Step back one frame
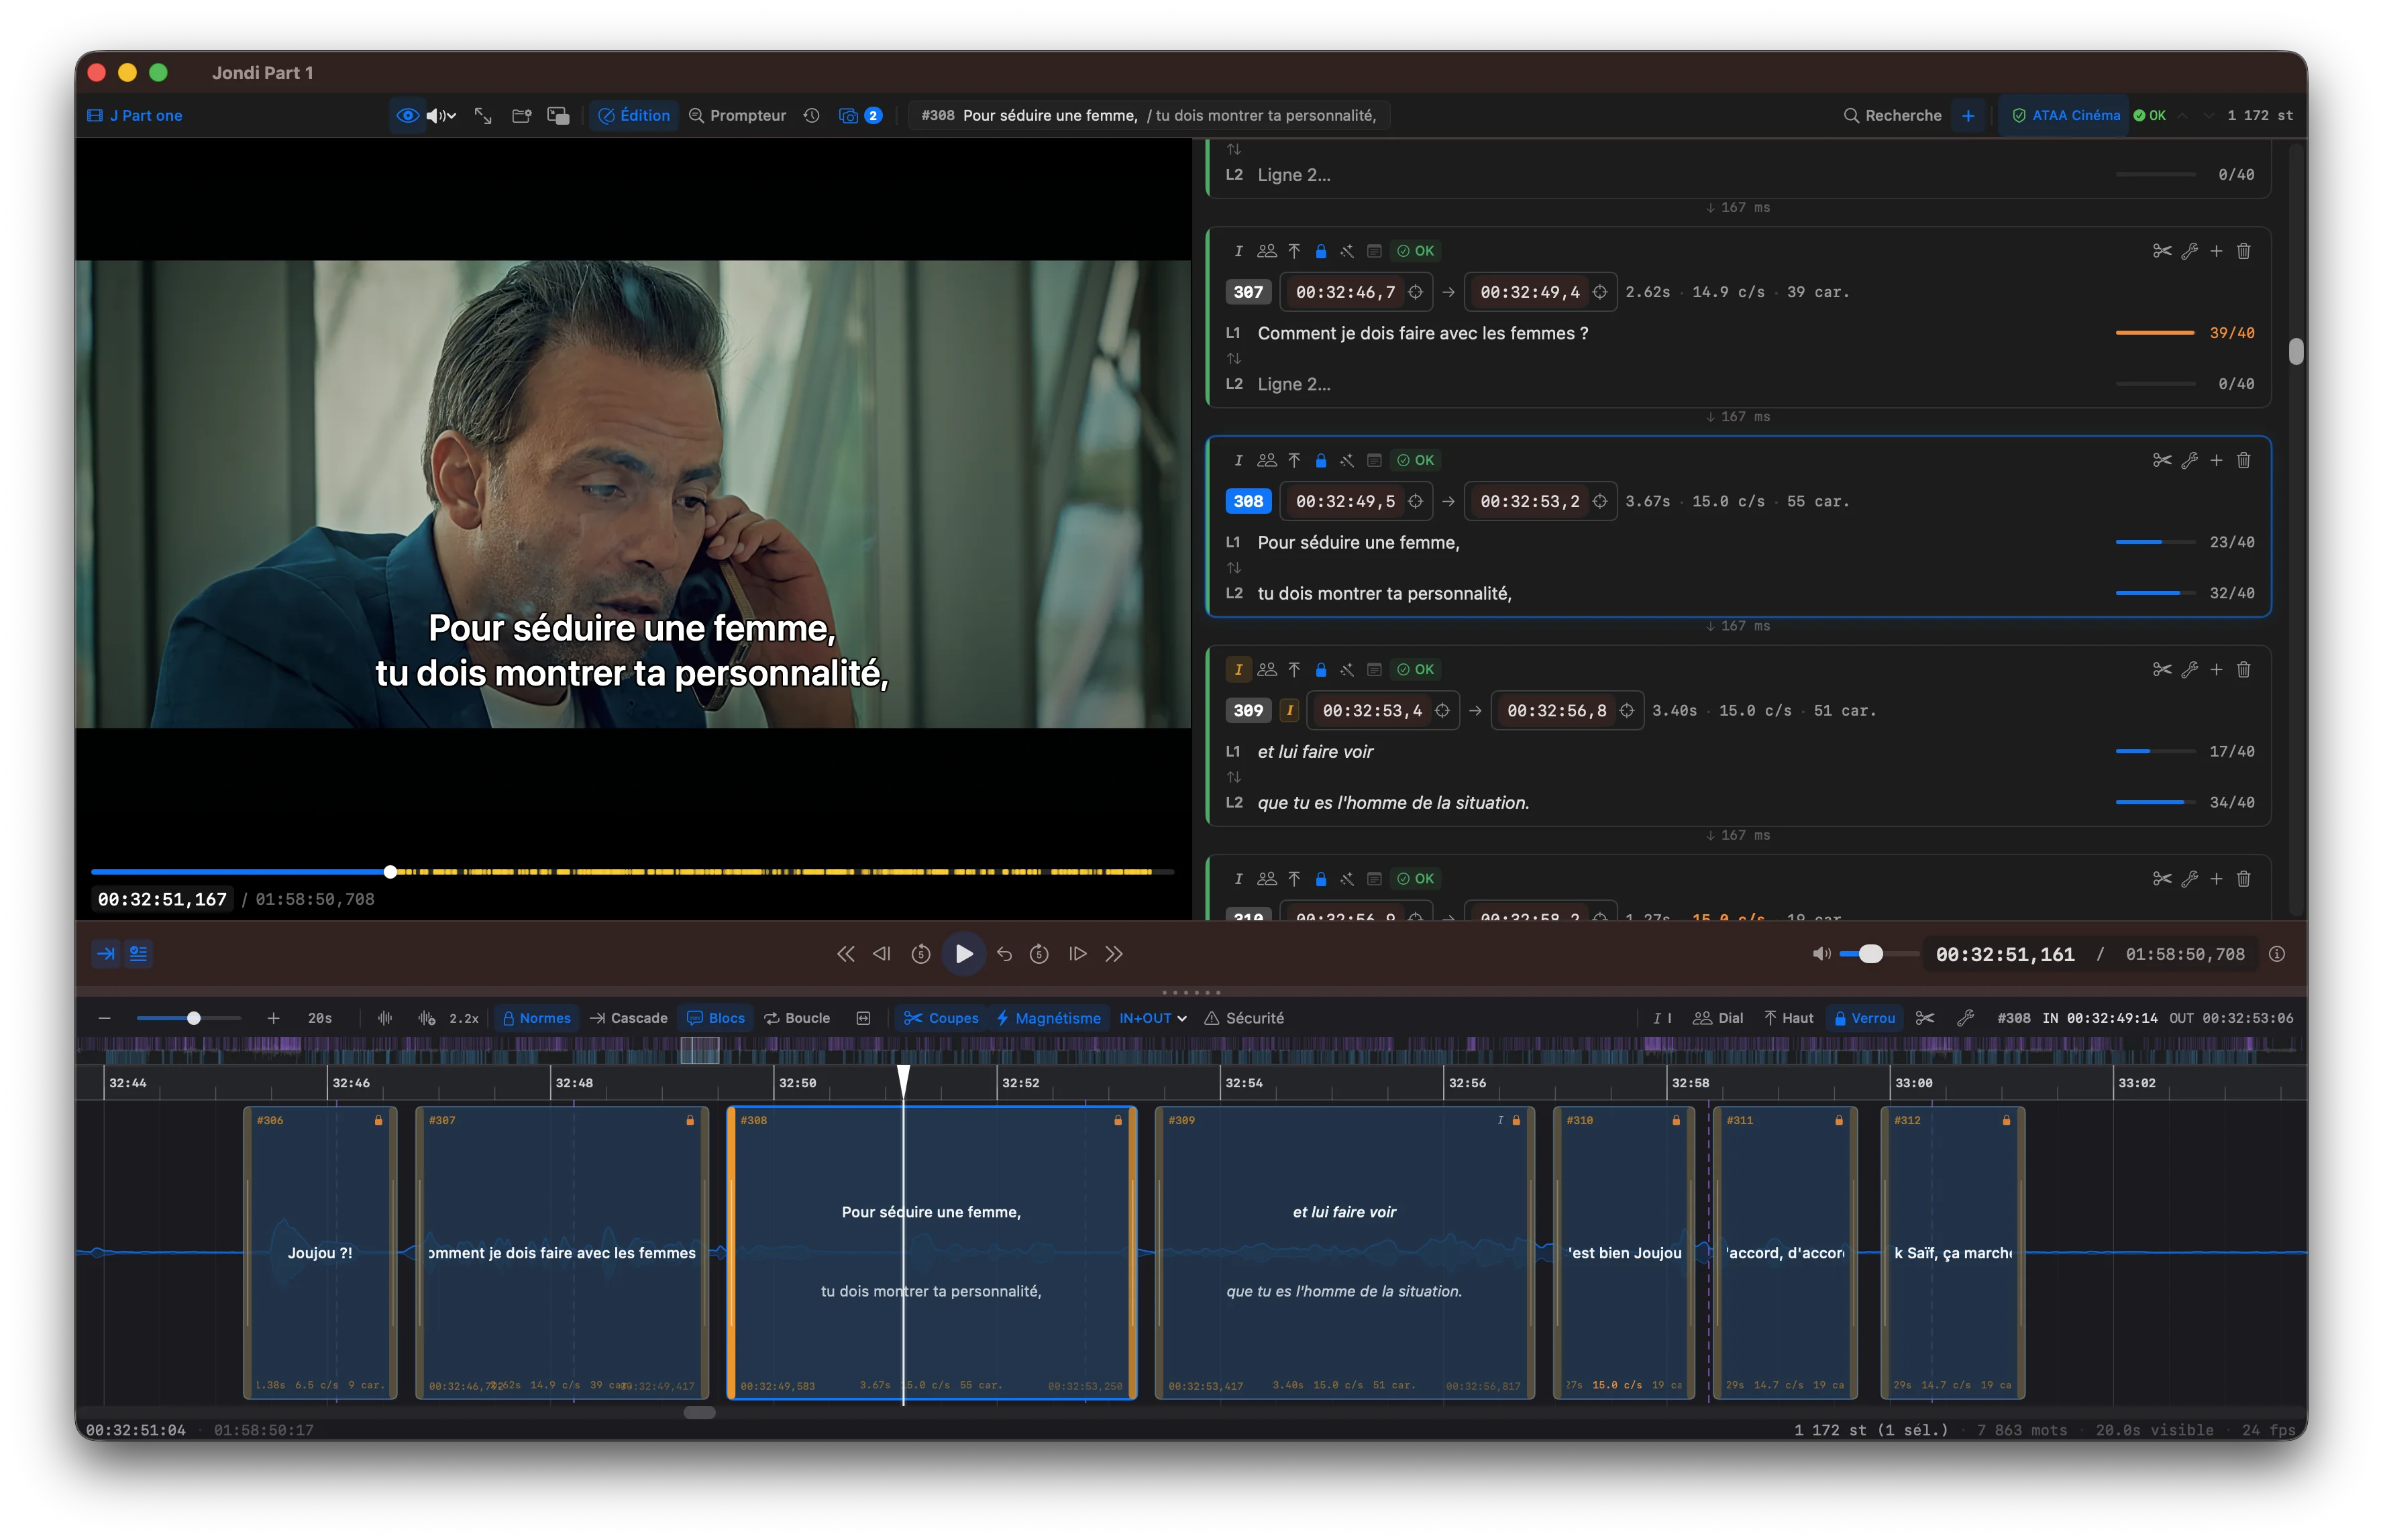This screenshot has width=2383, height=1540. (x=881, y=954)
